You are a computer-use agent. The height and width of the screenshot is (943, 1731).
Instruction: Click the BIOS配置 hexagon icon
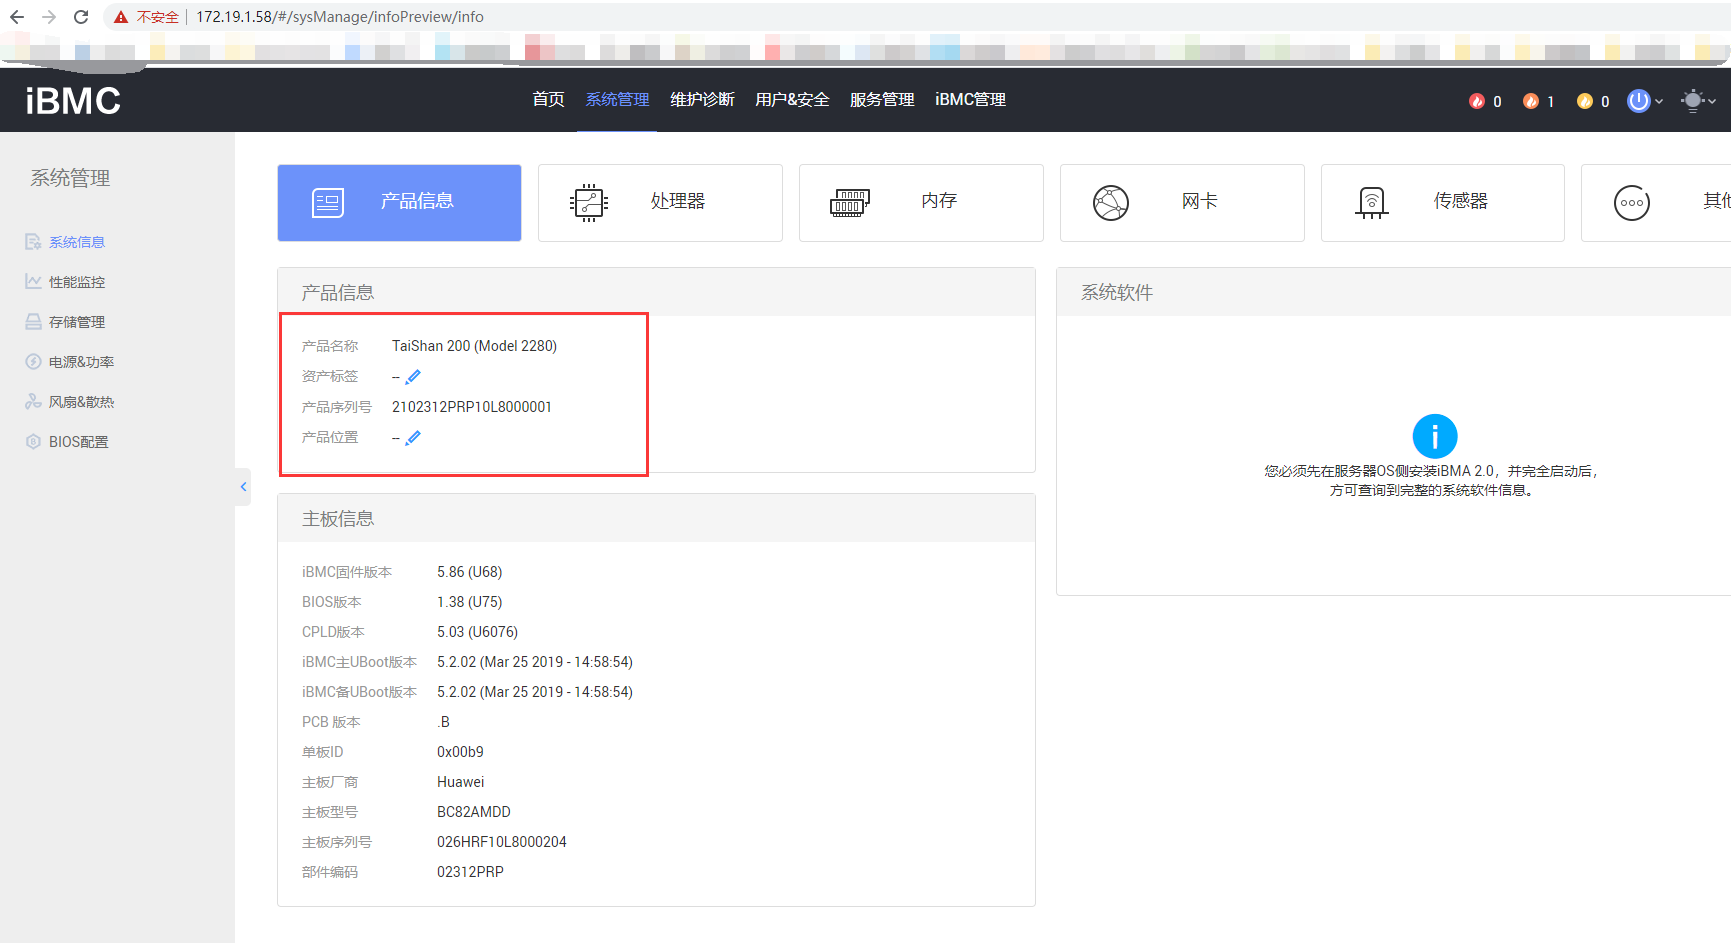33,442
